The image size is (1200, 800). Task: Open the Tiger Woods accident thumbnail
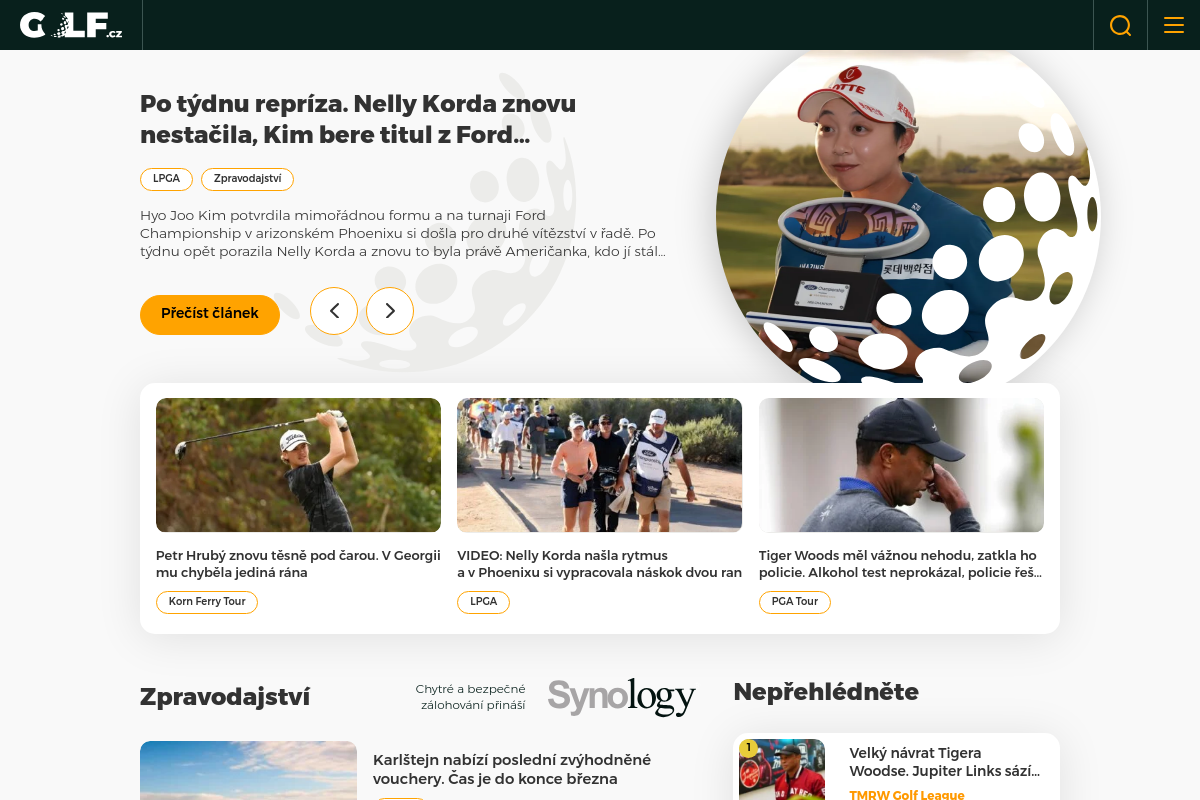coord(901,465)
